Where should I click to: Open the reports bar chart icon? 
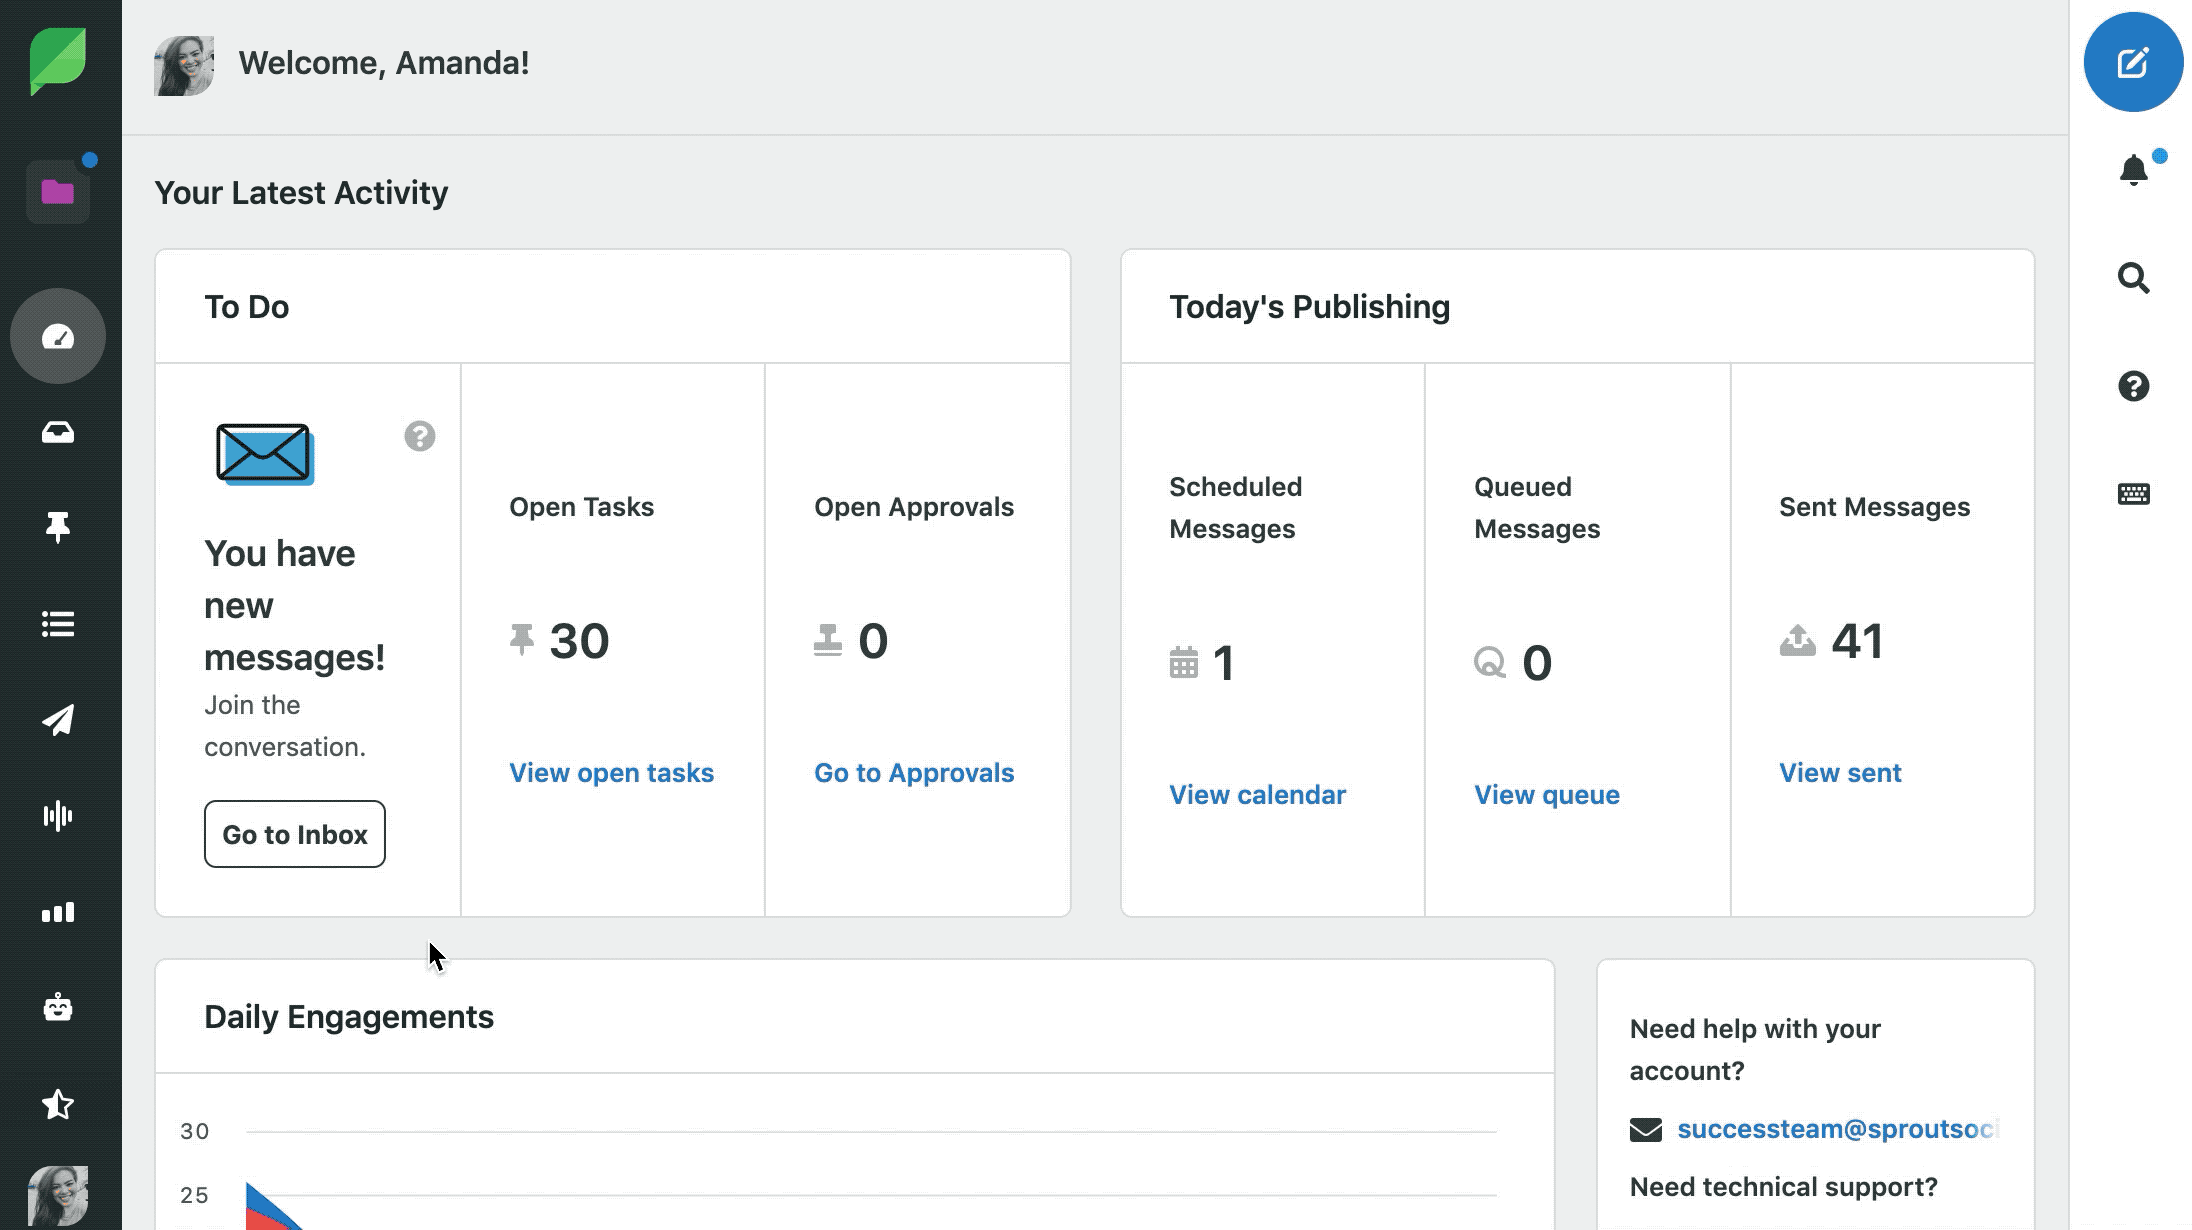[x=58, y=912]
